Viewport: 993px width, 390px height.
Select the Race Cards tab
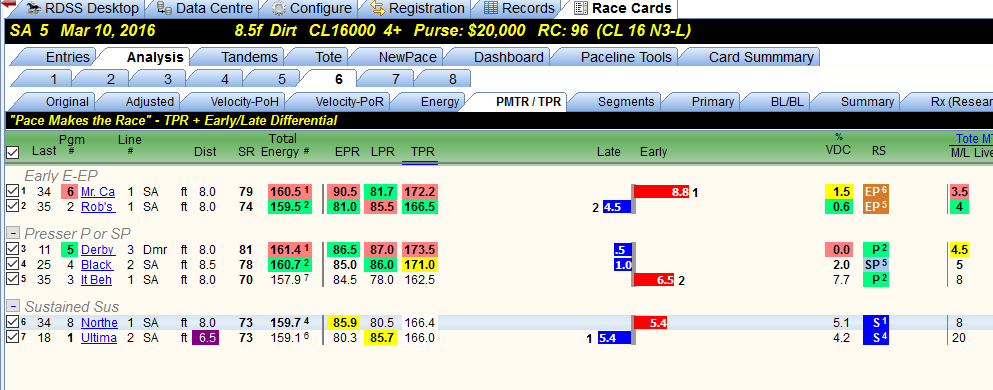(624, 8)
